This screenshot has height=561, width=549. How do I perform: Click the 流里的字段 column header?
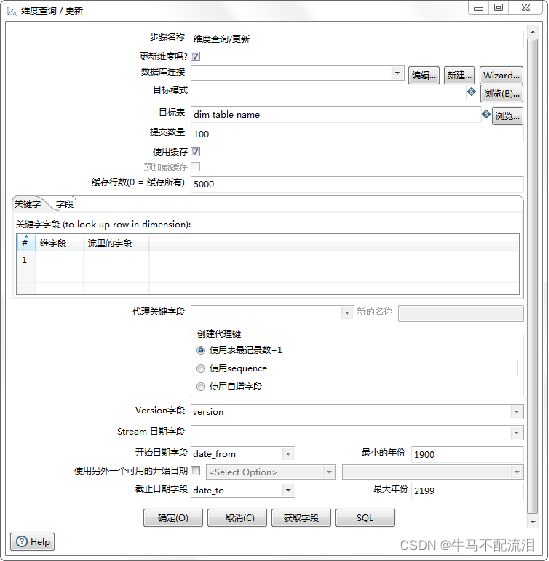(116, 243)
